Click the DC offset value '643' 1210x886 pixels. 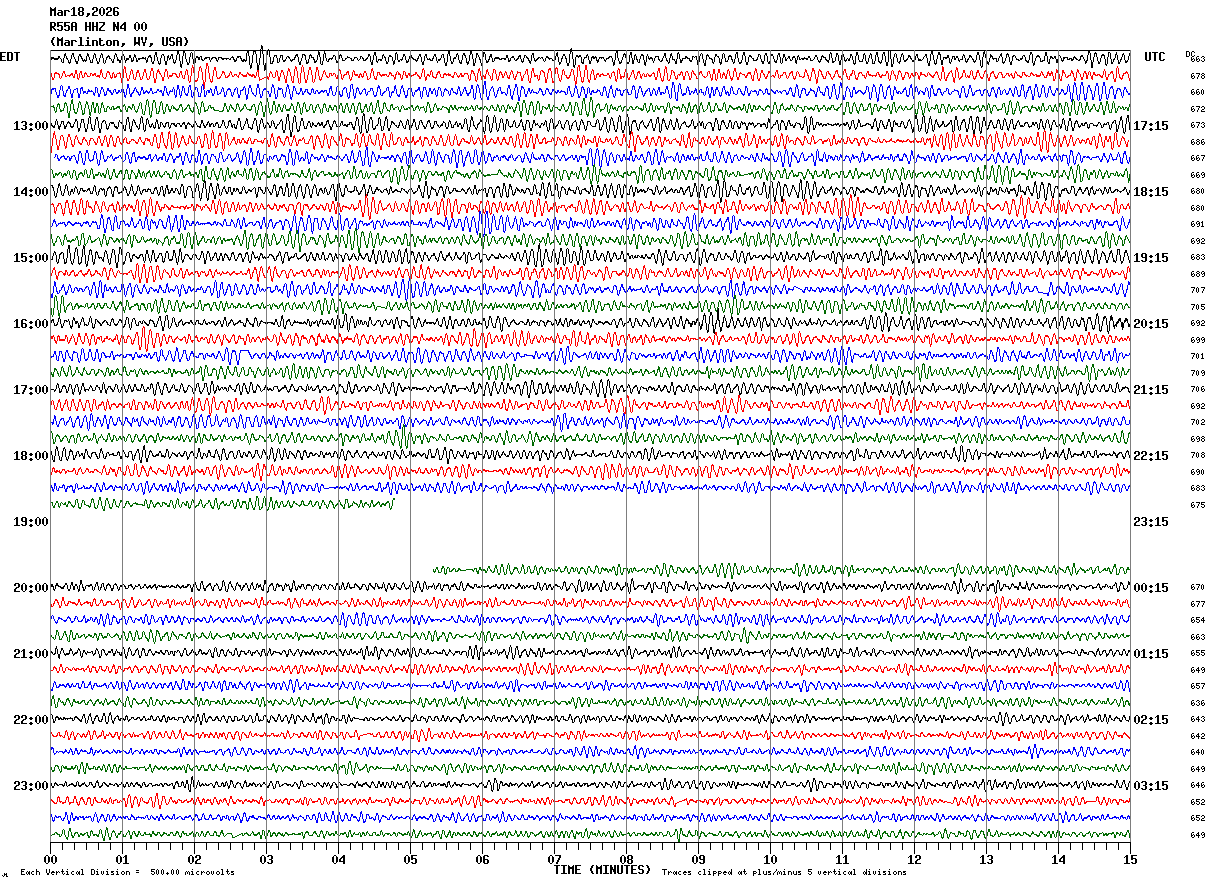click(1197, 720)
